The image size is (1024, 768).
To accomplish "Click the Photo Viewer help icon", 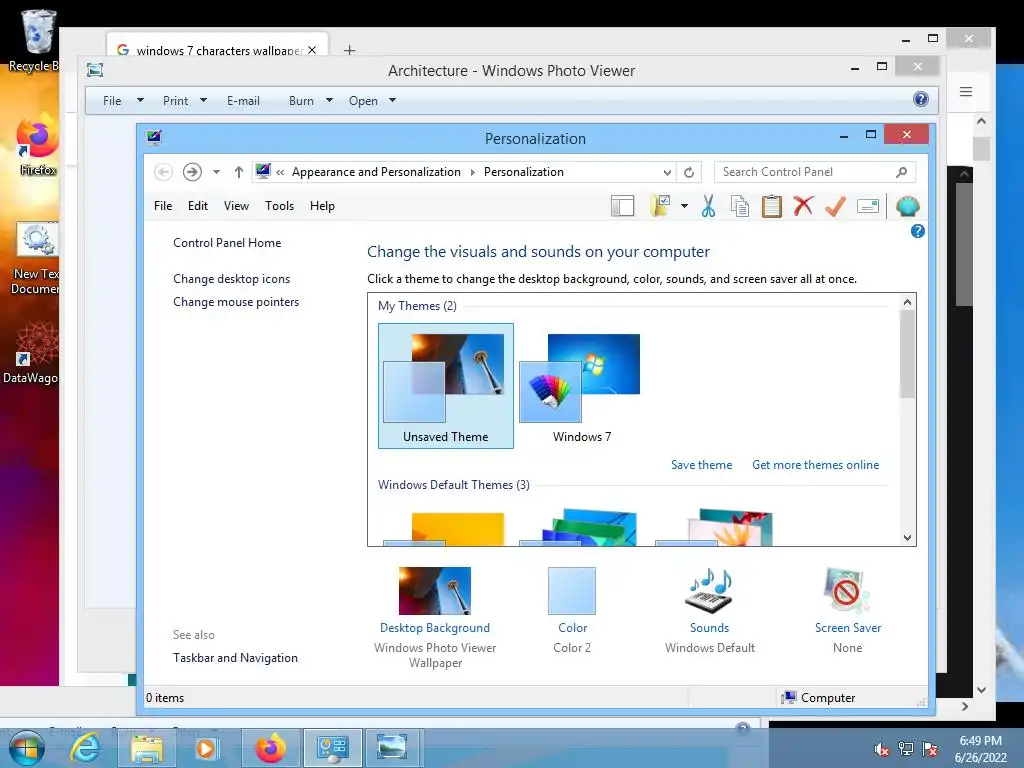I will pyautogui.click(x=921, y=99).
